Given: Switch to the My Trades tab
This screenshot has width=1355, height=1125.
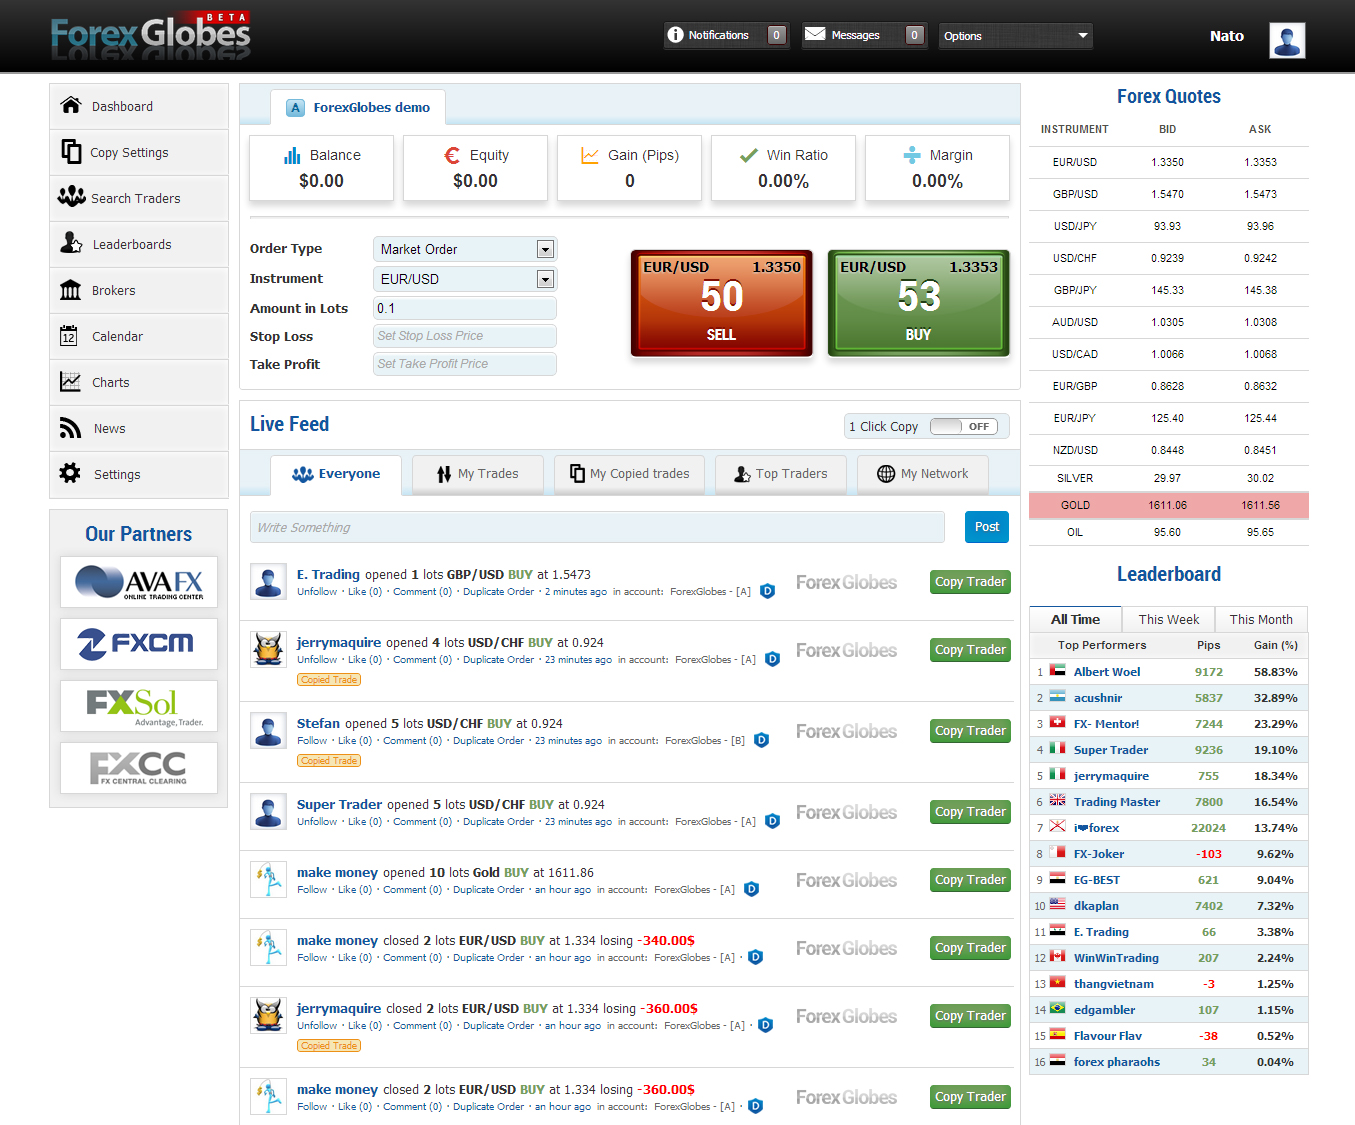Looking at the screenshot, I should click(478, 474).
